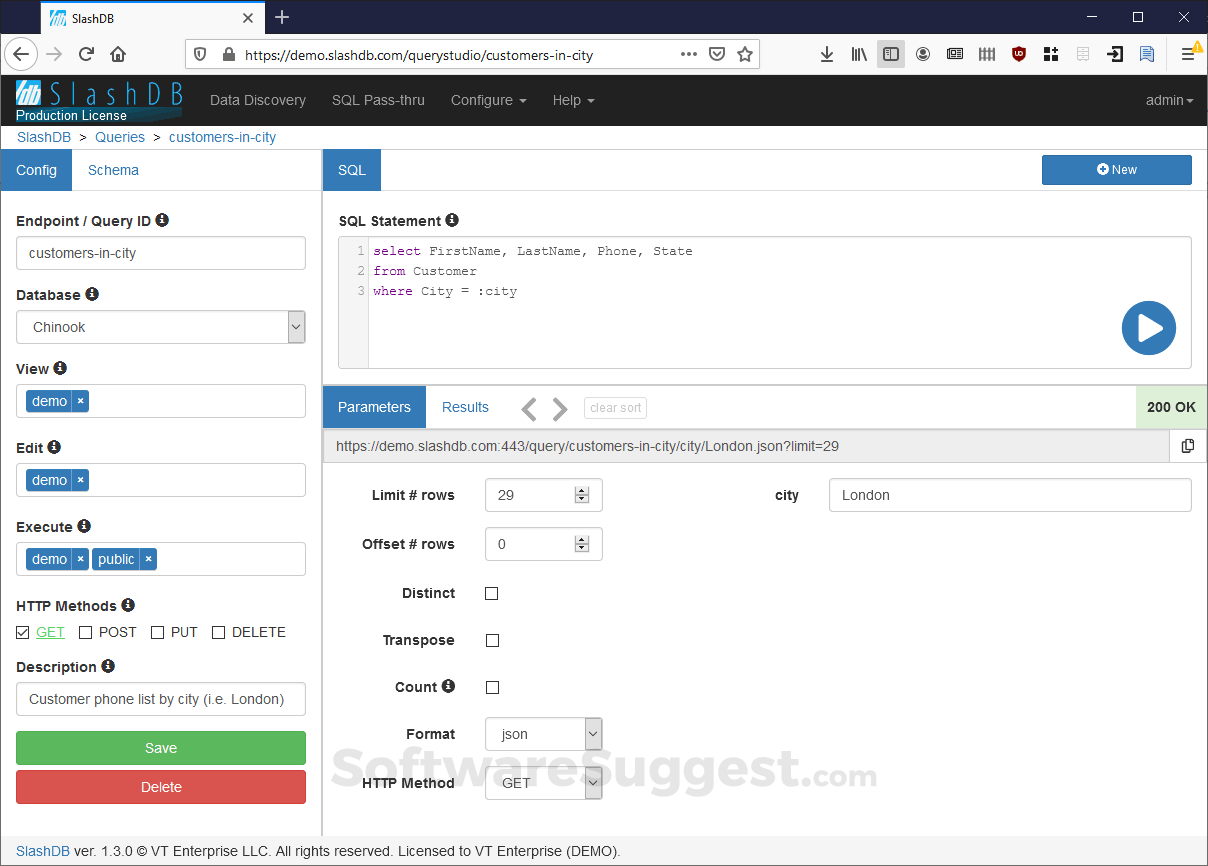Open the Schema tab

[112, 170]
